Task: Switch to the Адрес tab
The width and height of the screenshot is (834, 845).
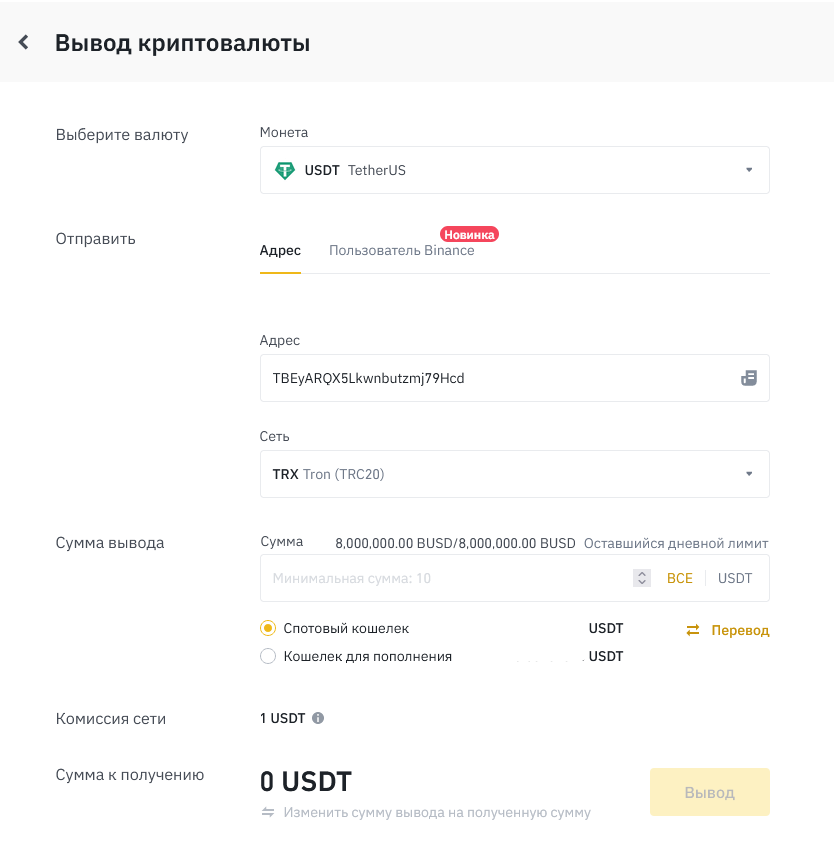Action: click(x=280, y=250)
